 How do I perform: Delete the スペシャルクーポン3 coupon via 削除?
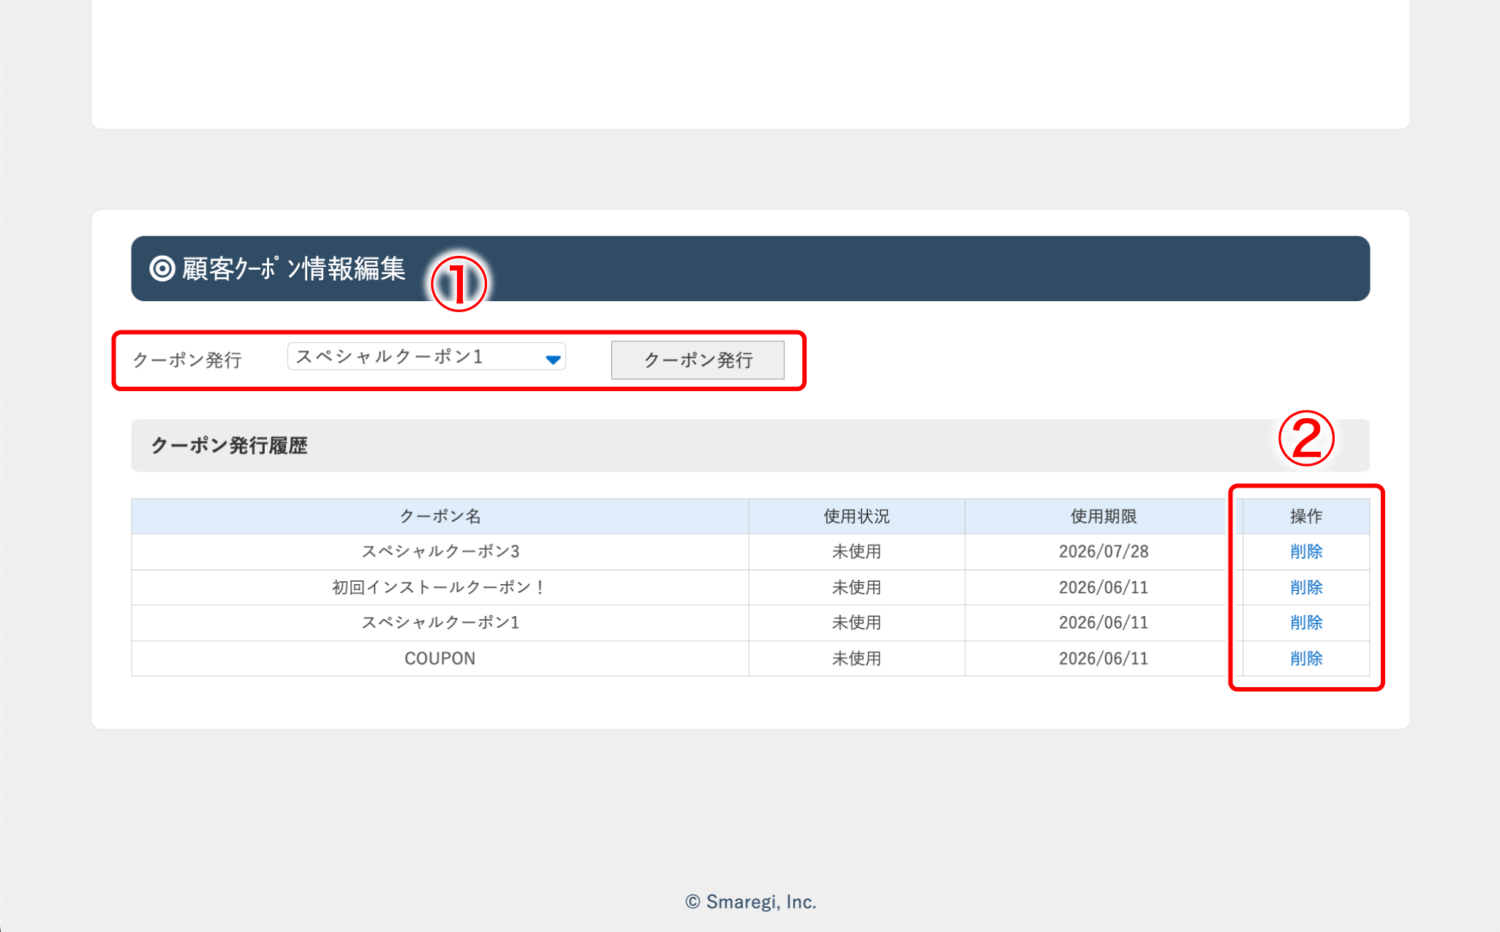(x=1306, y=551)
